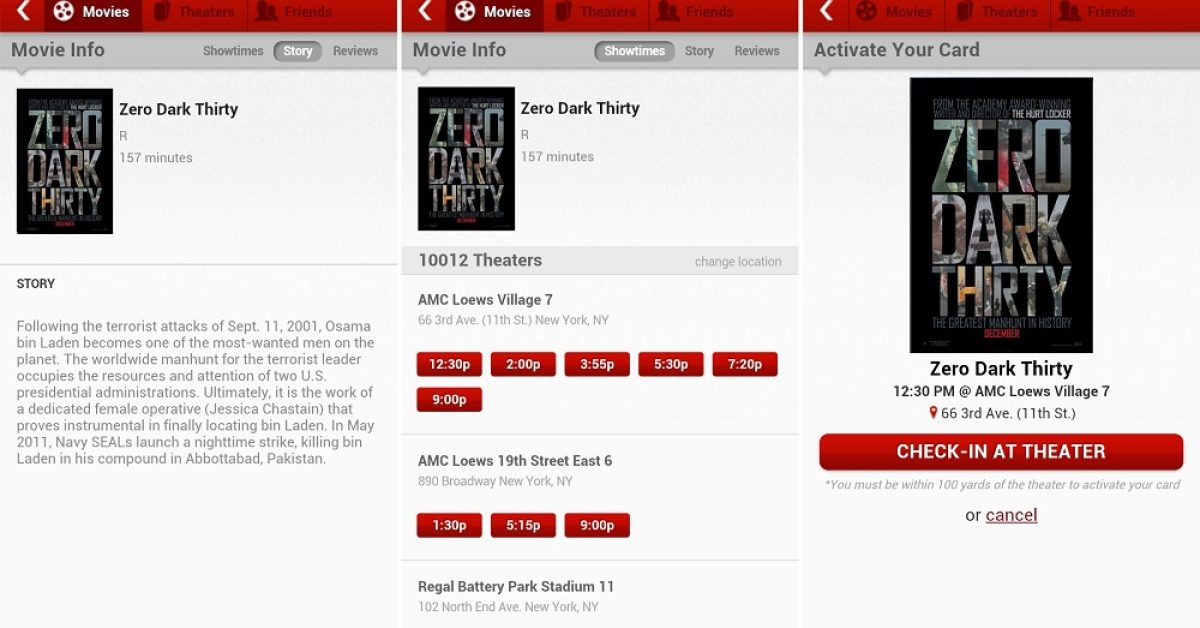
Task: Tap the large Zero Dark Thirty poster
Action: coord(1001,215)
